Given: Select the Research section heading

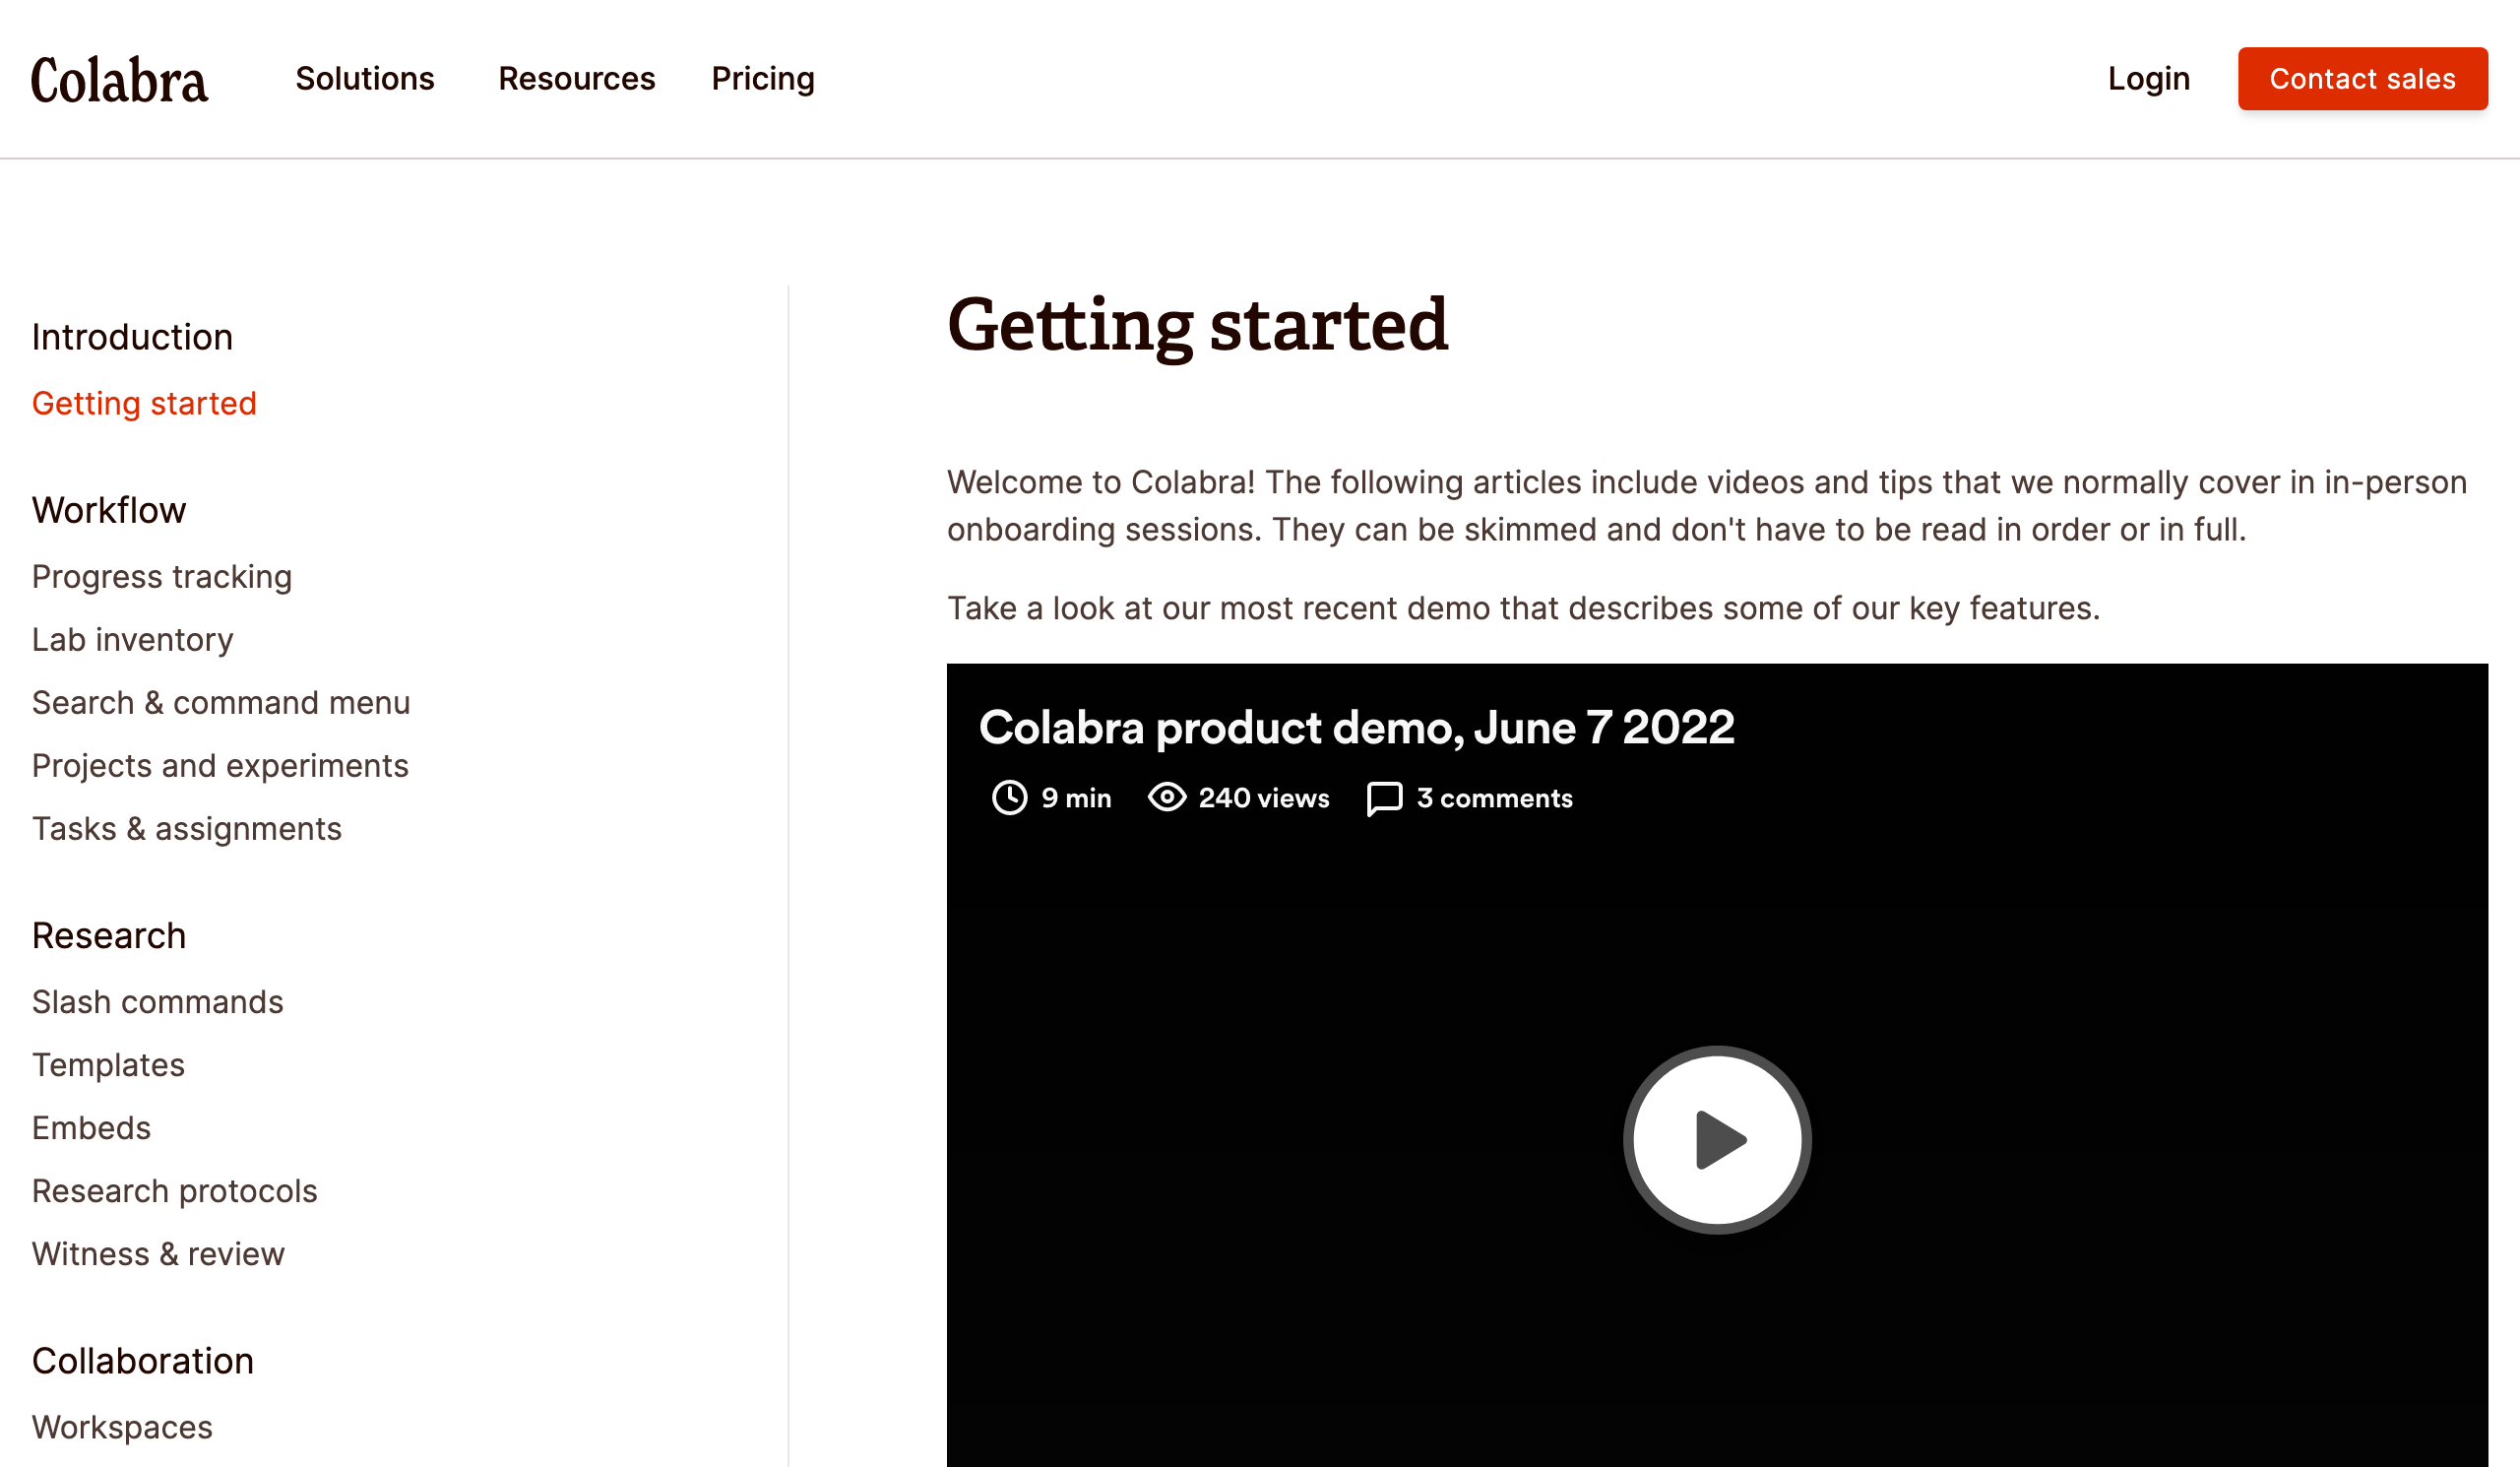Looking at the screenshot, I should pyautogui.click(x=109, y=936).
